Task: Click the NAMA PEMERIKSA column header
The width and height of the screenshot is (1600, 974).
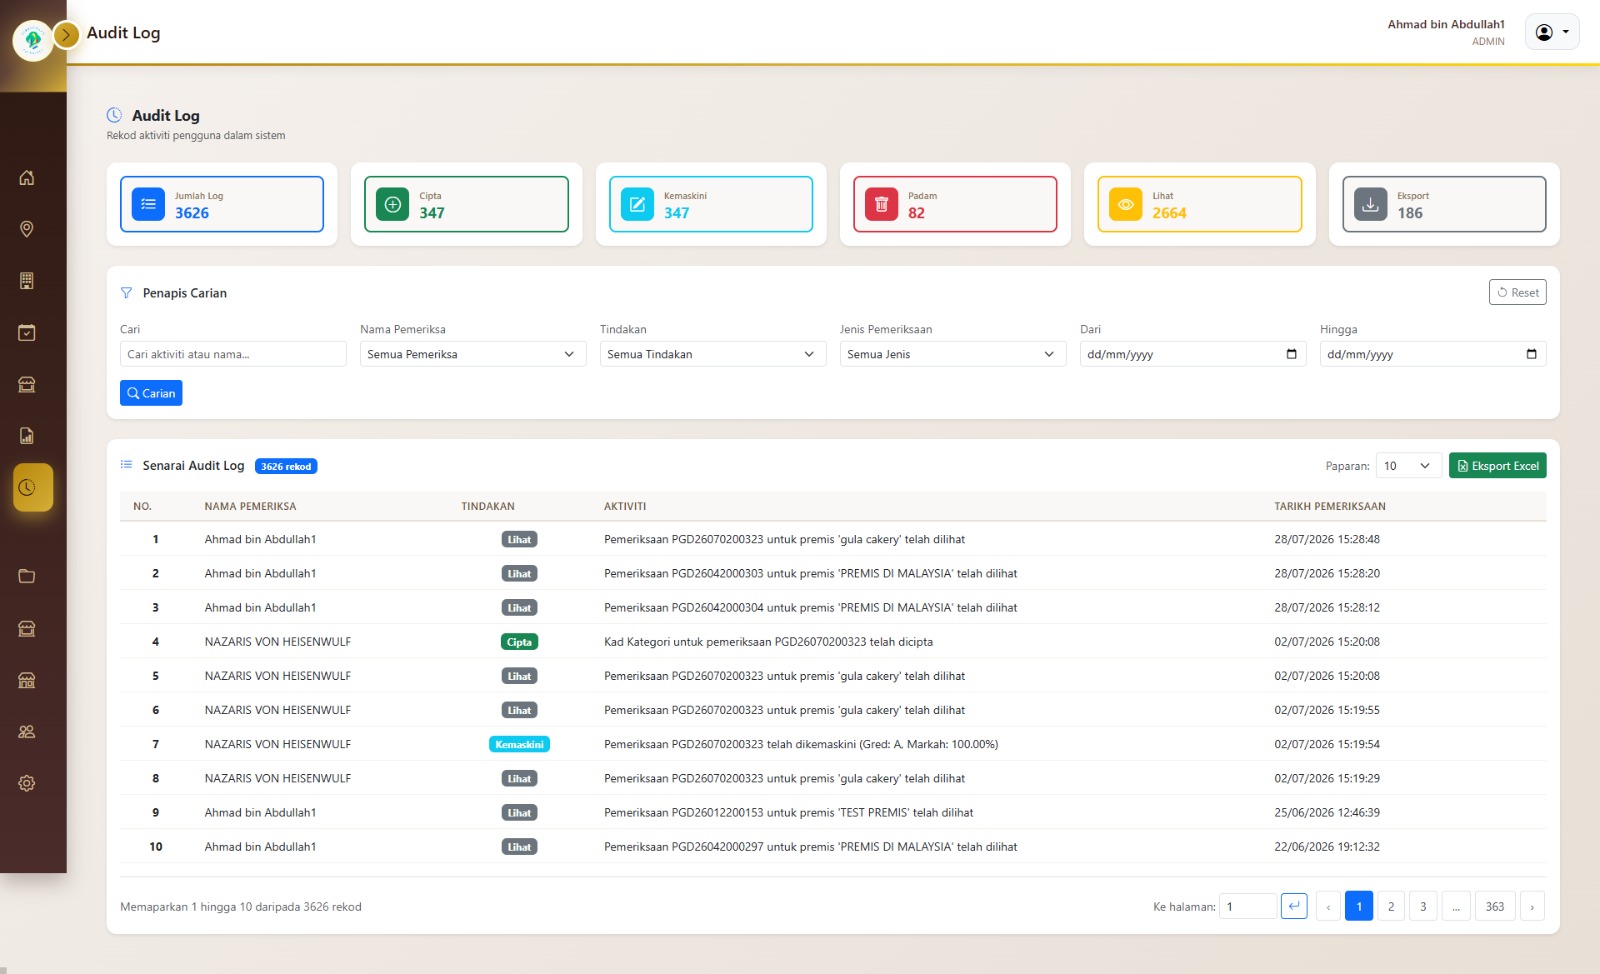Action: [x=250, y=506]
